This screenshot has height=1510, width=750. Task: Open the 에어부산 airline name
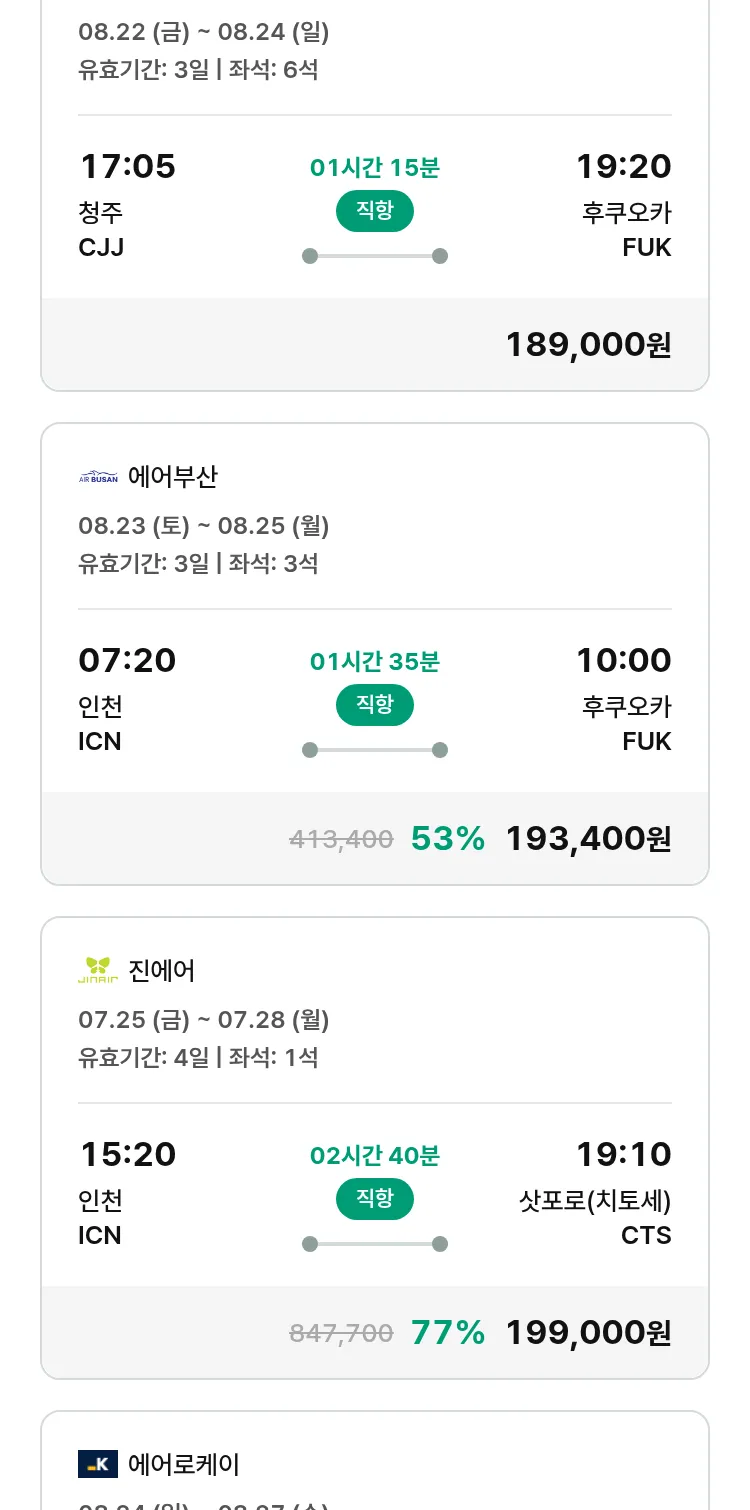[x=173, y=478]
